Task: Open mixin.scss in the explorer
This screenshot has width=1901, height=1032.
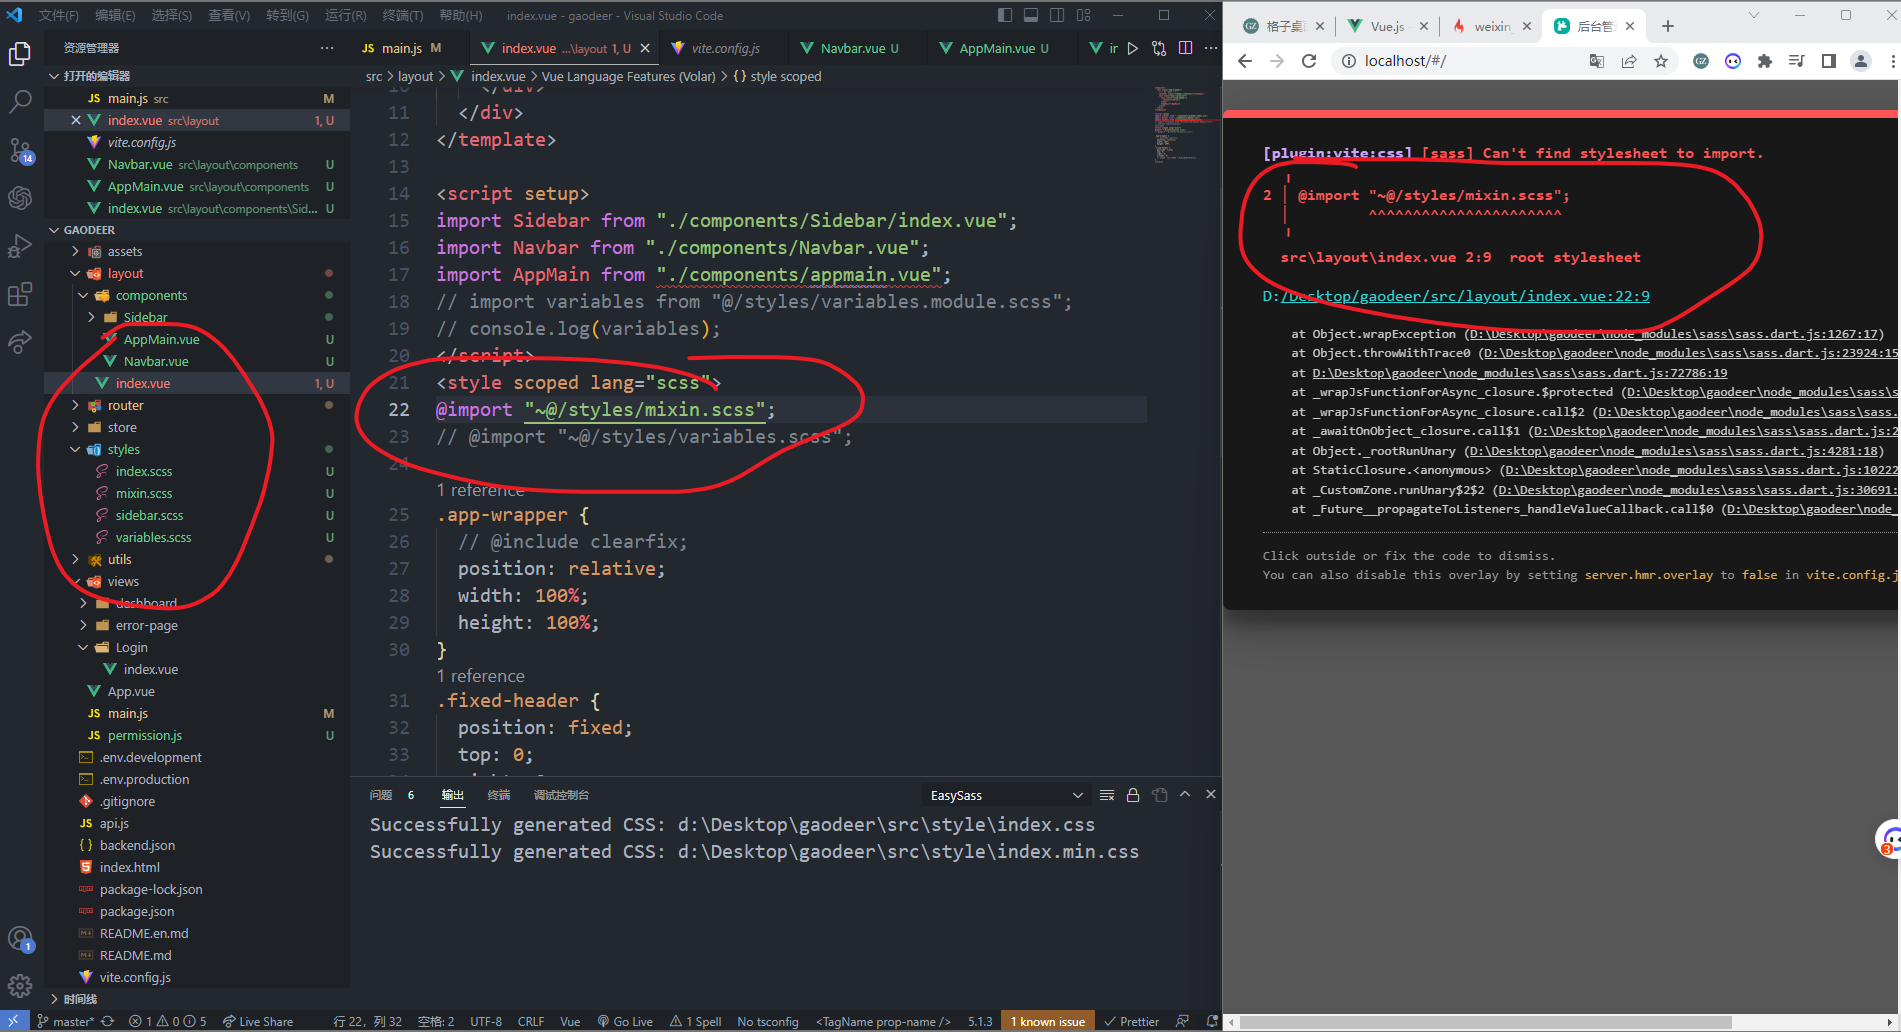Action: pos(143,494)
